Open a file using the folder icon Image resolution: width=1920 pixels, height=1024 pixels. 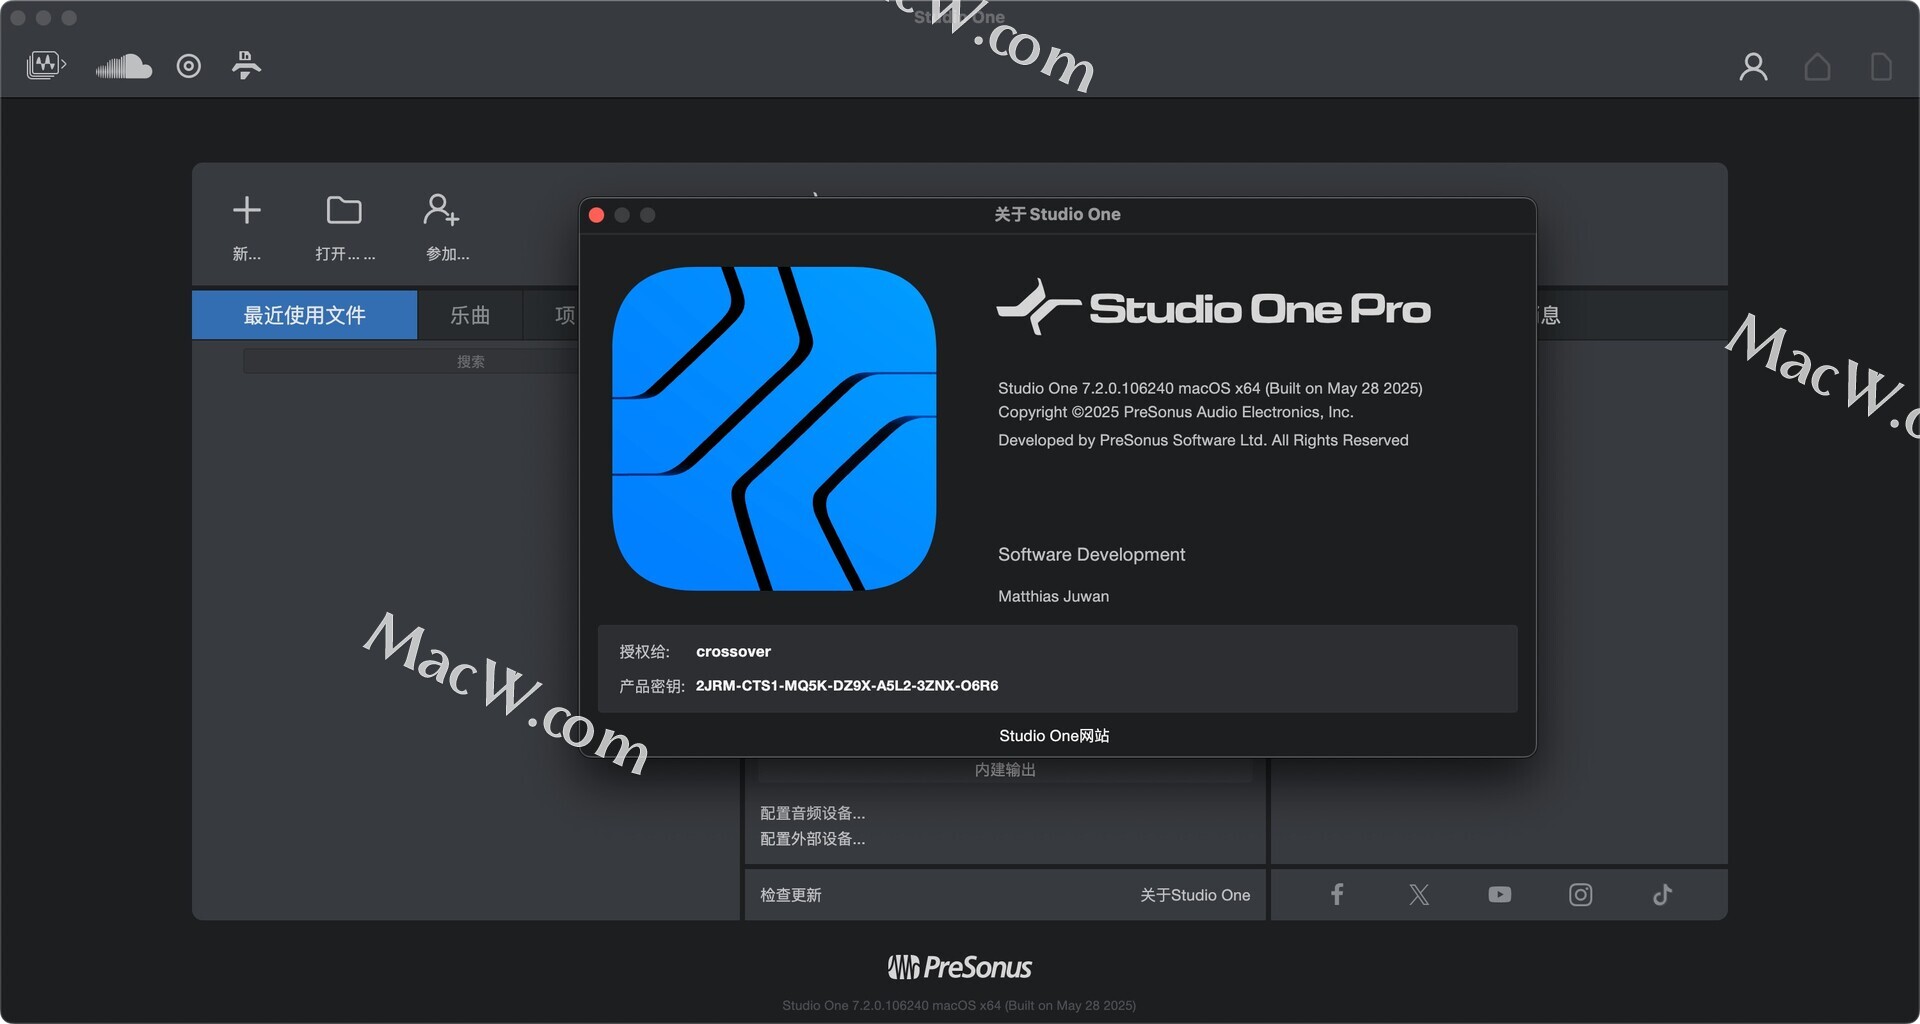(344, 210)
